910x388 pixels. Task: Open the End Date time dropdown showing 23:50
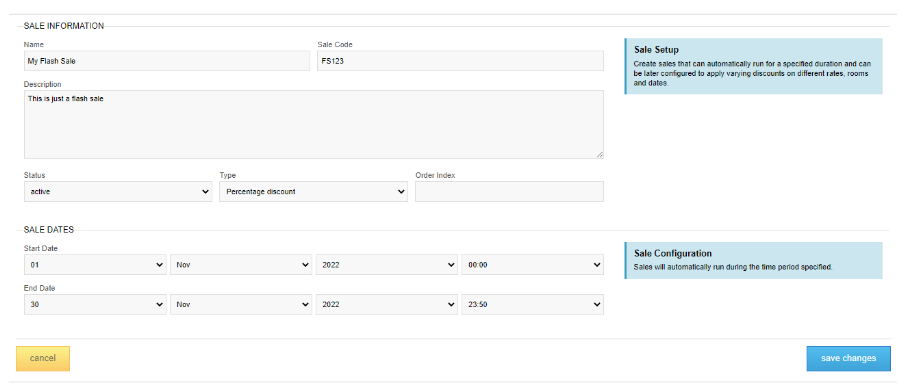coord(533,304)
